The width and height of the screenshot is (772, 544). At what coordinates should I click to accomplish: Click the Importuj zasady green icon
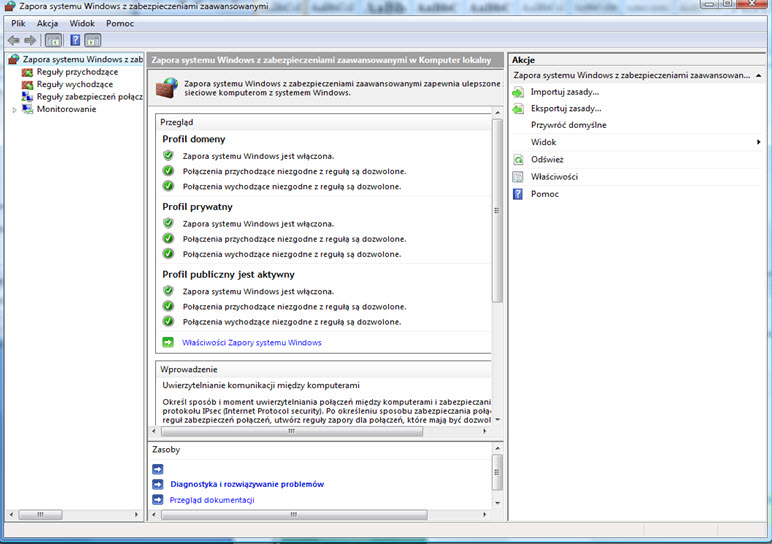518,92
